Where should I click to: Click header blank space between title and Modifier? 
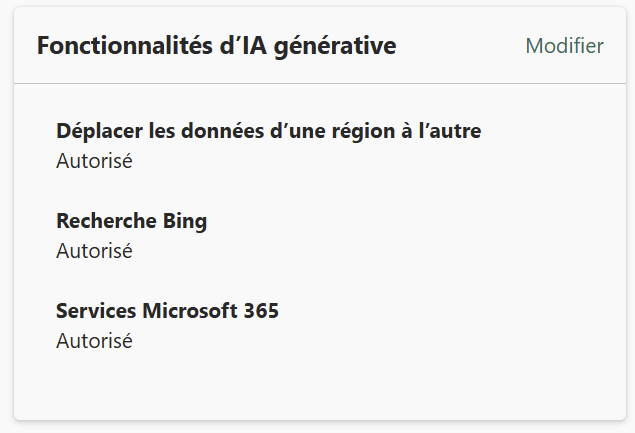click(460, 46)
